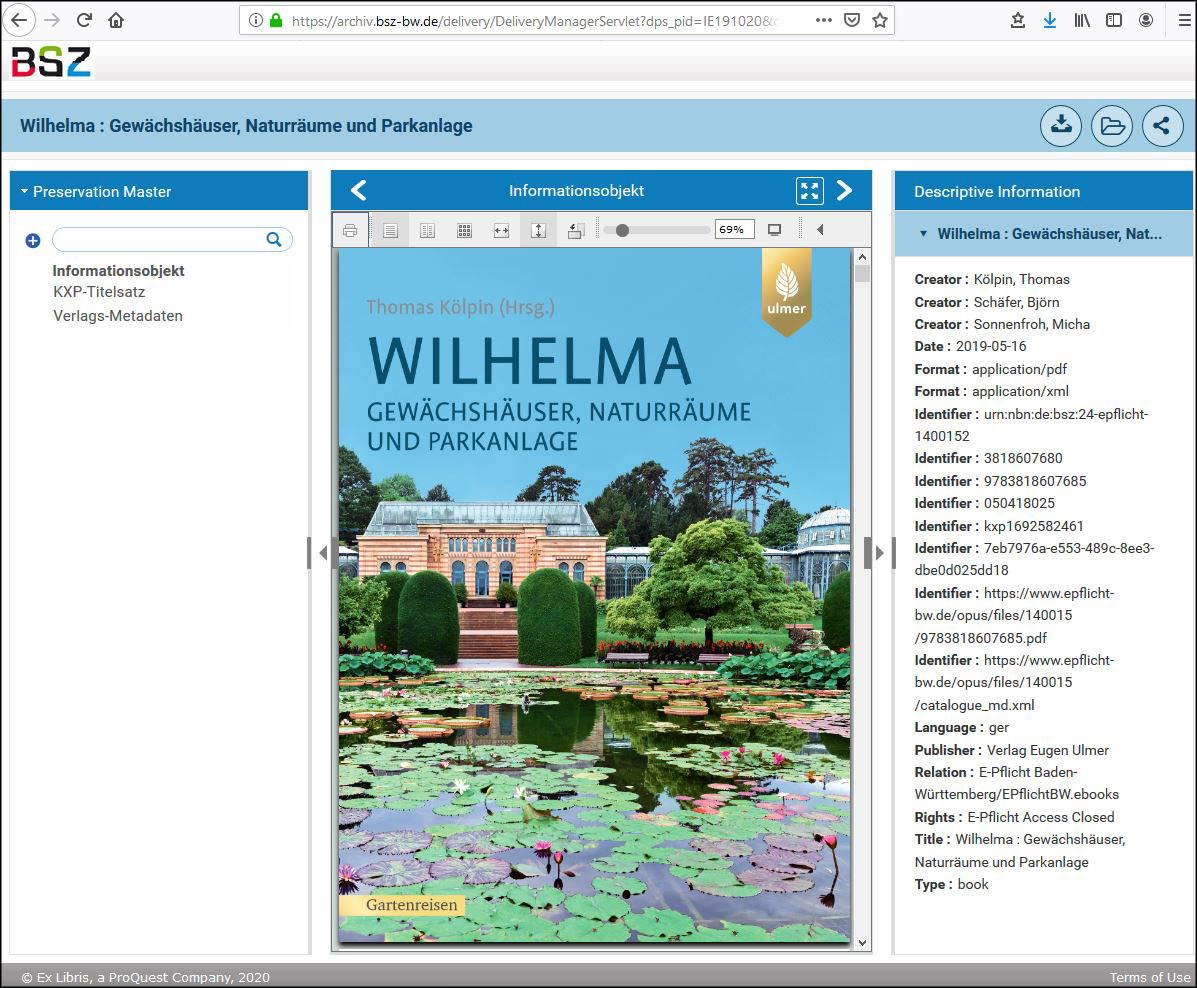
Task: Click the 'E-Pflicht Access Closed' rights value
Action: [x=1041, y=818]
